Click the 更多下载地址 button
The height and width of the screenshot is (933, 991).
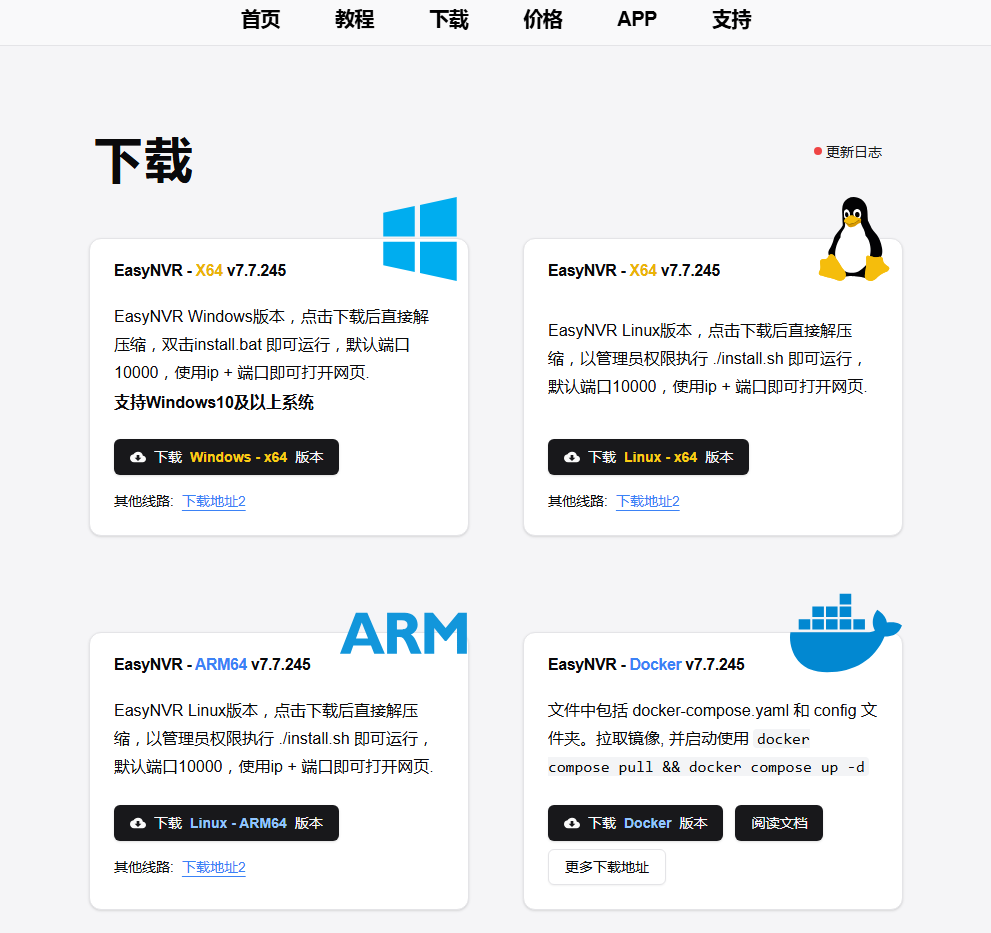tap(606, 867)
